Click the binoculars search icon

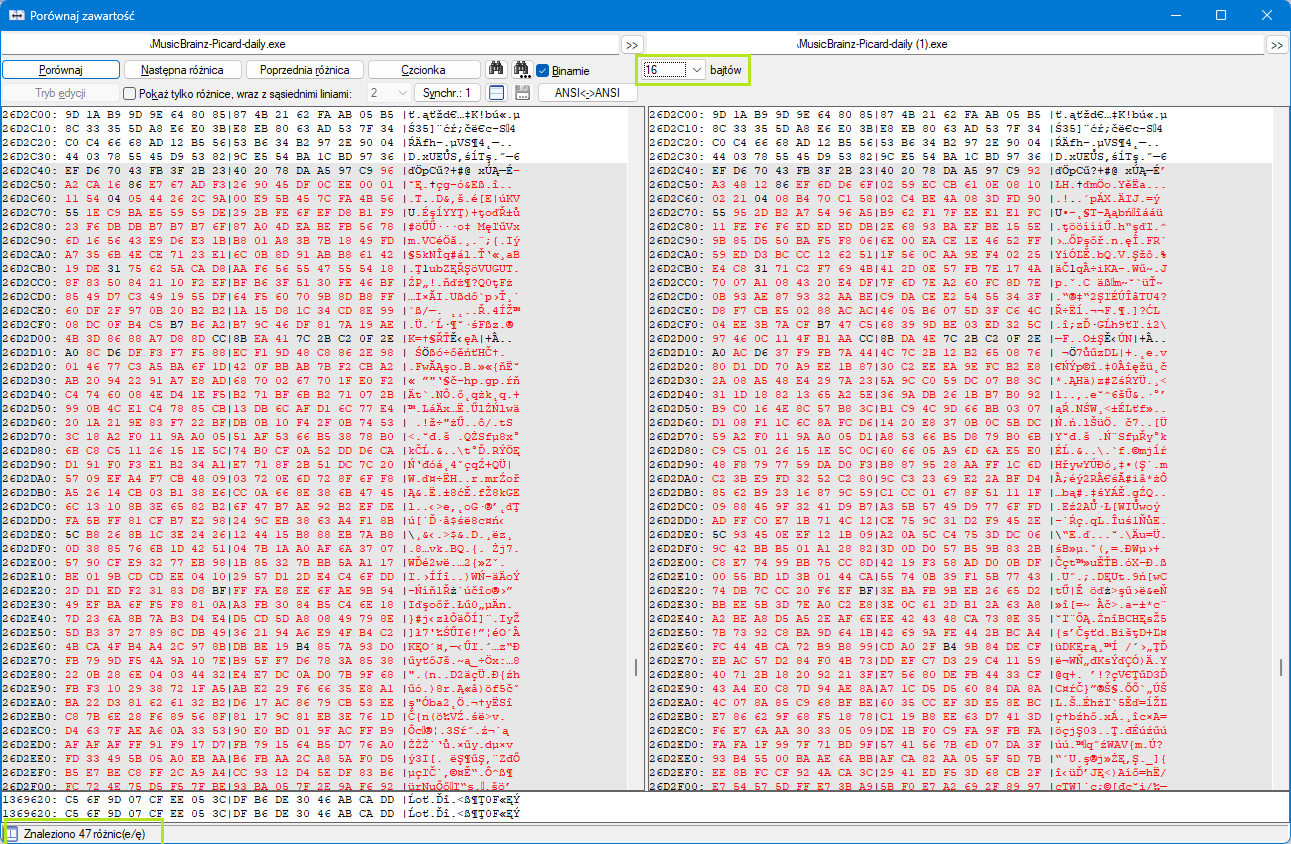[x=495, y=70]
